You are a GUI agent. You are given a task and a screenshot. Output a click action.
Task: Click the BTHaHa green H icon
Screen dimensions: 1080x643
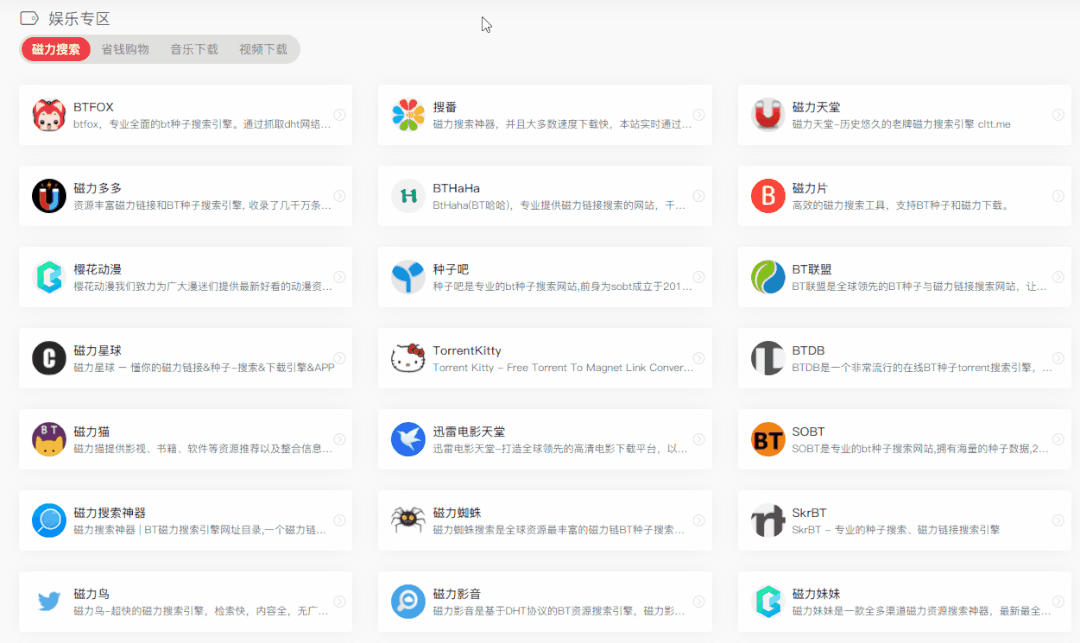[x=408, y=196]
